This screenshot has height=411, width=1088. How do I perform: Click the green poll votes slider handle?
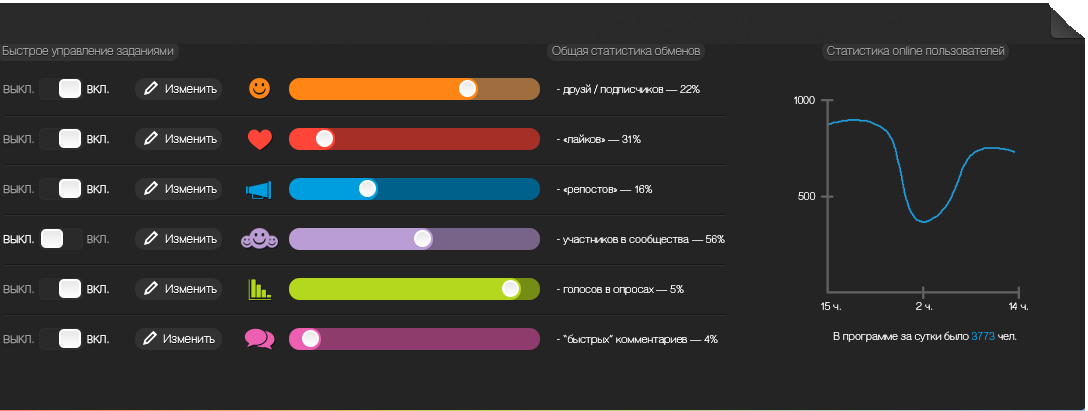[510, 289]
